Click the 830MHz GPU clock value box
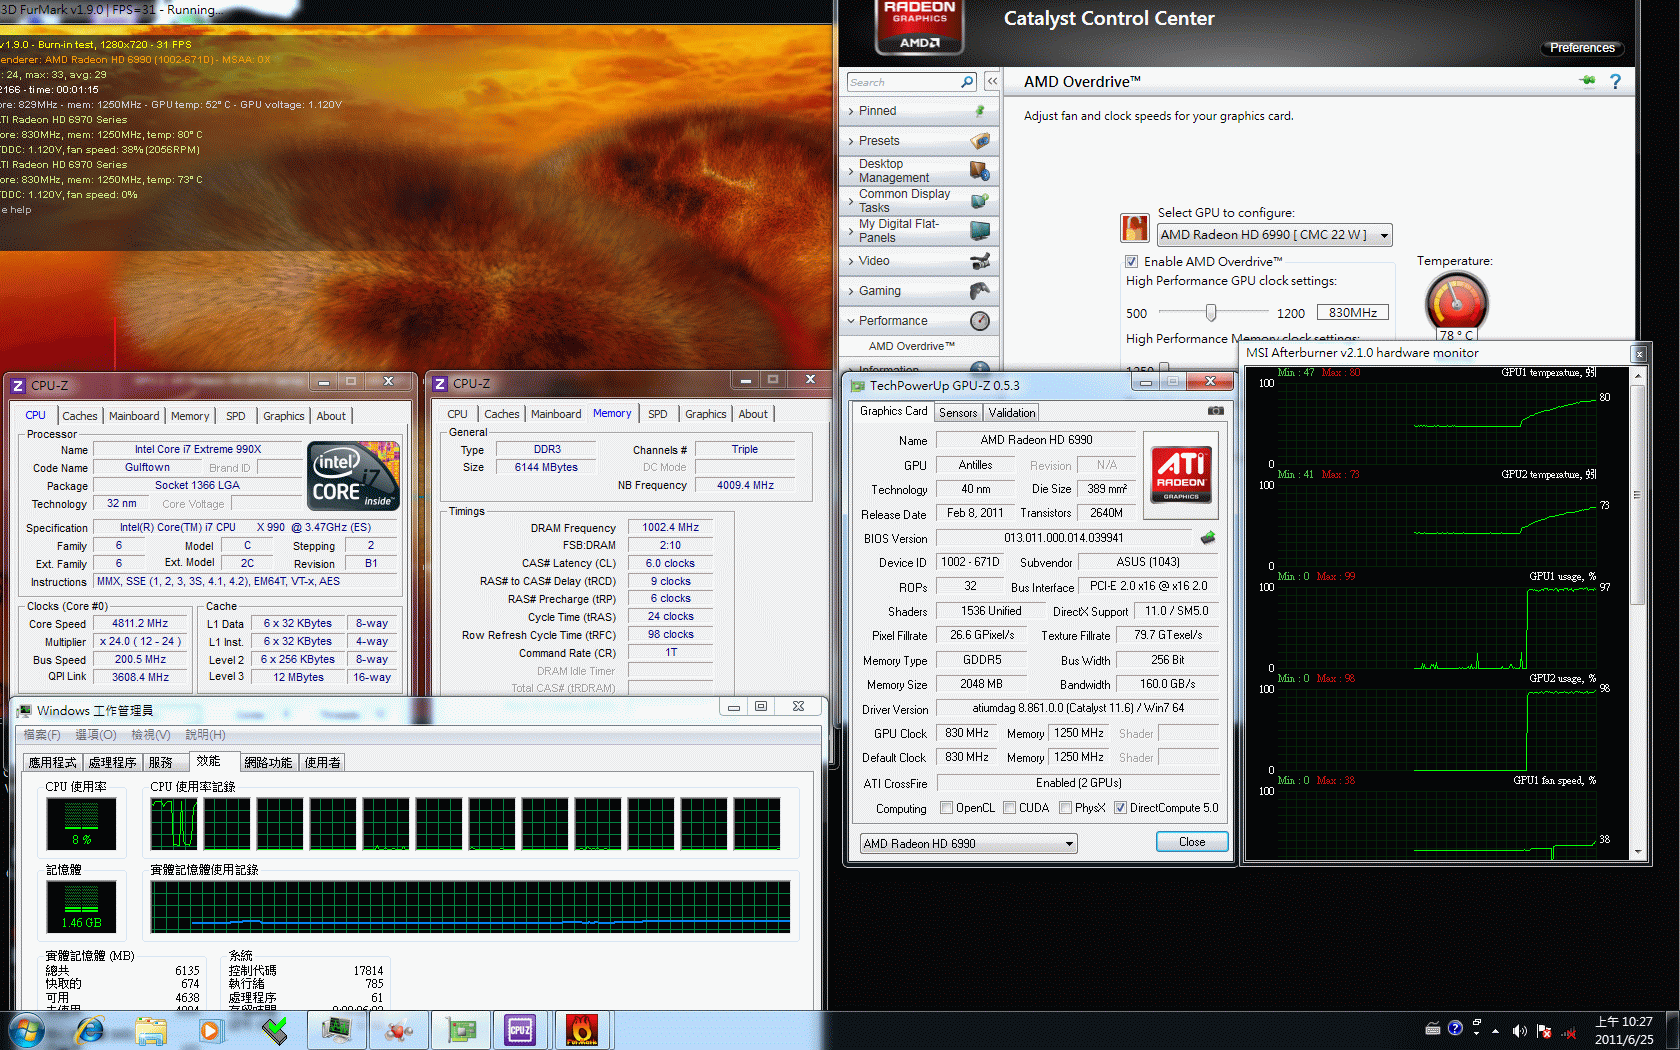 tap(1352, 313)
